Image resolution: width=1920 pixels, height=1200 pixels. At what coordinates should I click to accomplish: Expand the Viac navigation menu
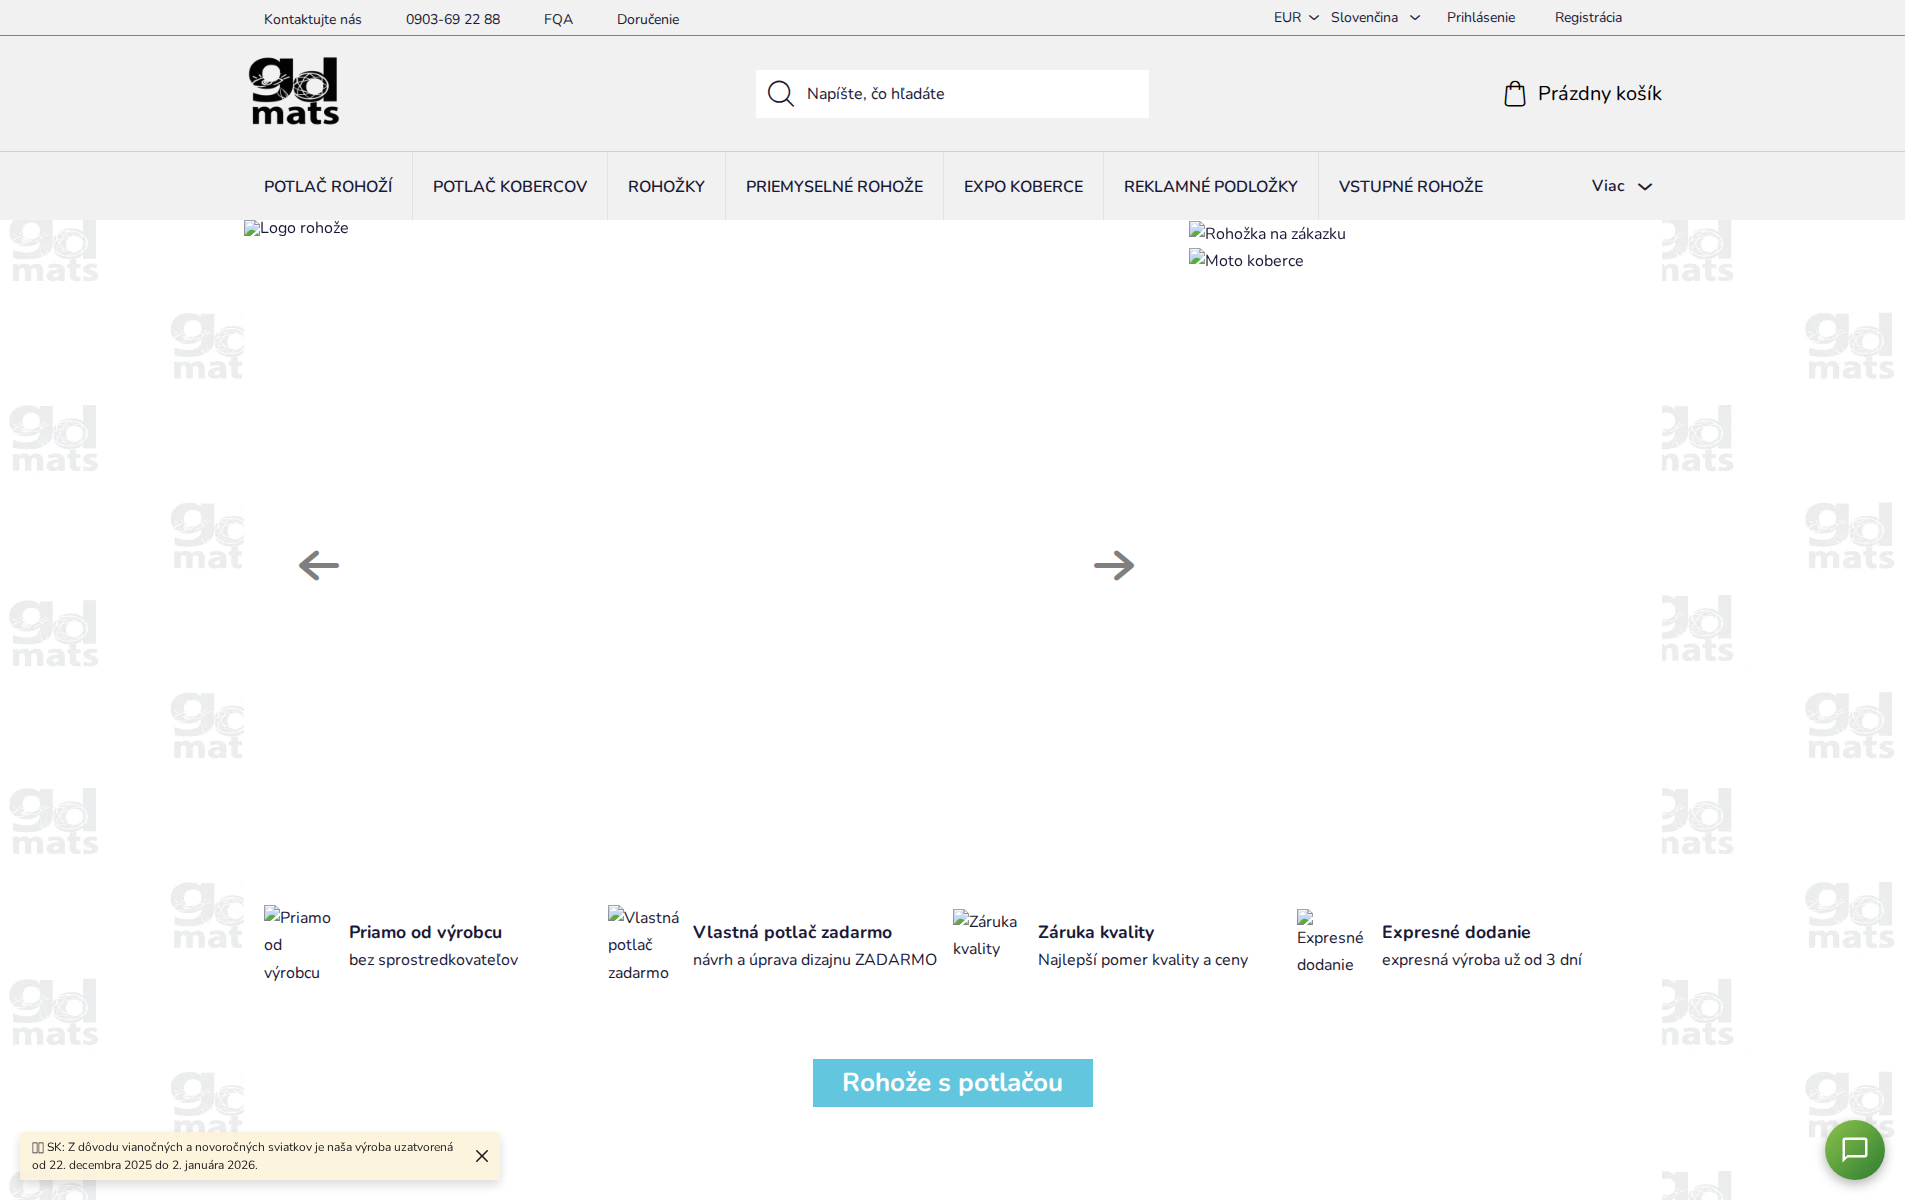pos(1620,185)
